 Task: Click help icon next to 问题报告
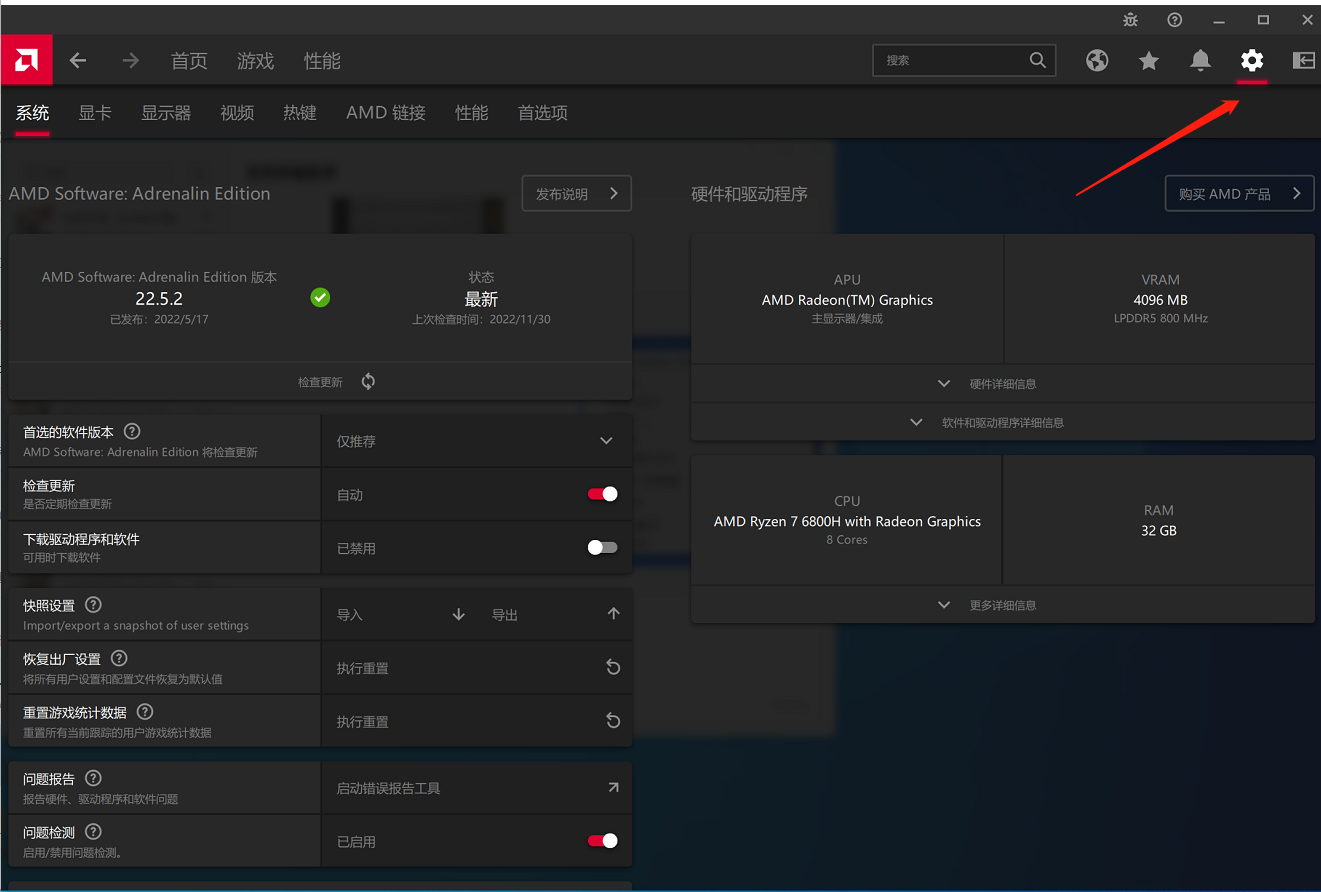tap(93, 777)
